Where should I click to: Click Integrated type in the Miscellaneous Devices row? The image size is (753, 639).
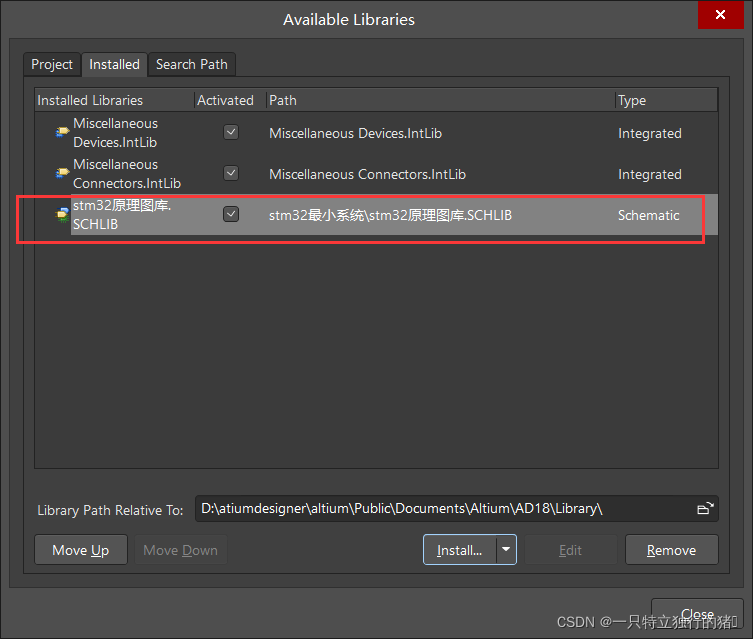tap(650, 133)
